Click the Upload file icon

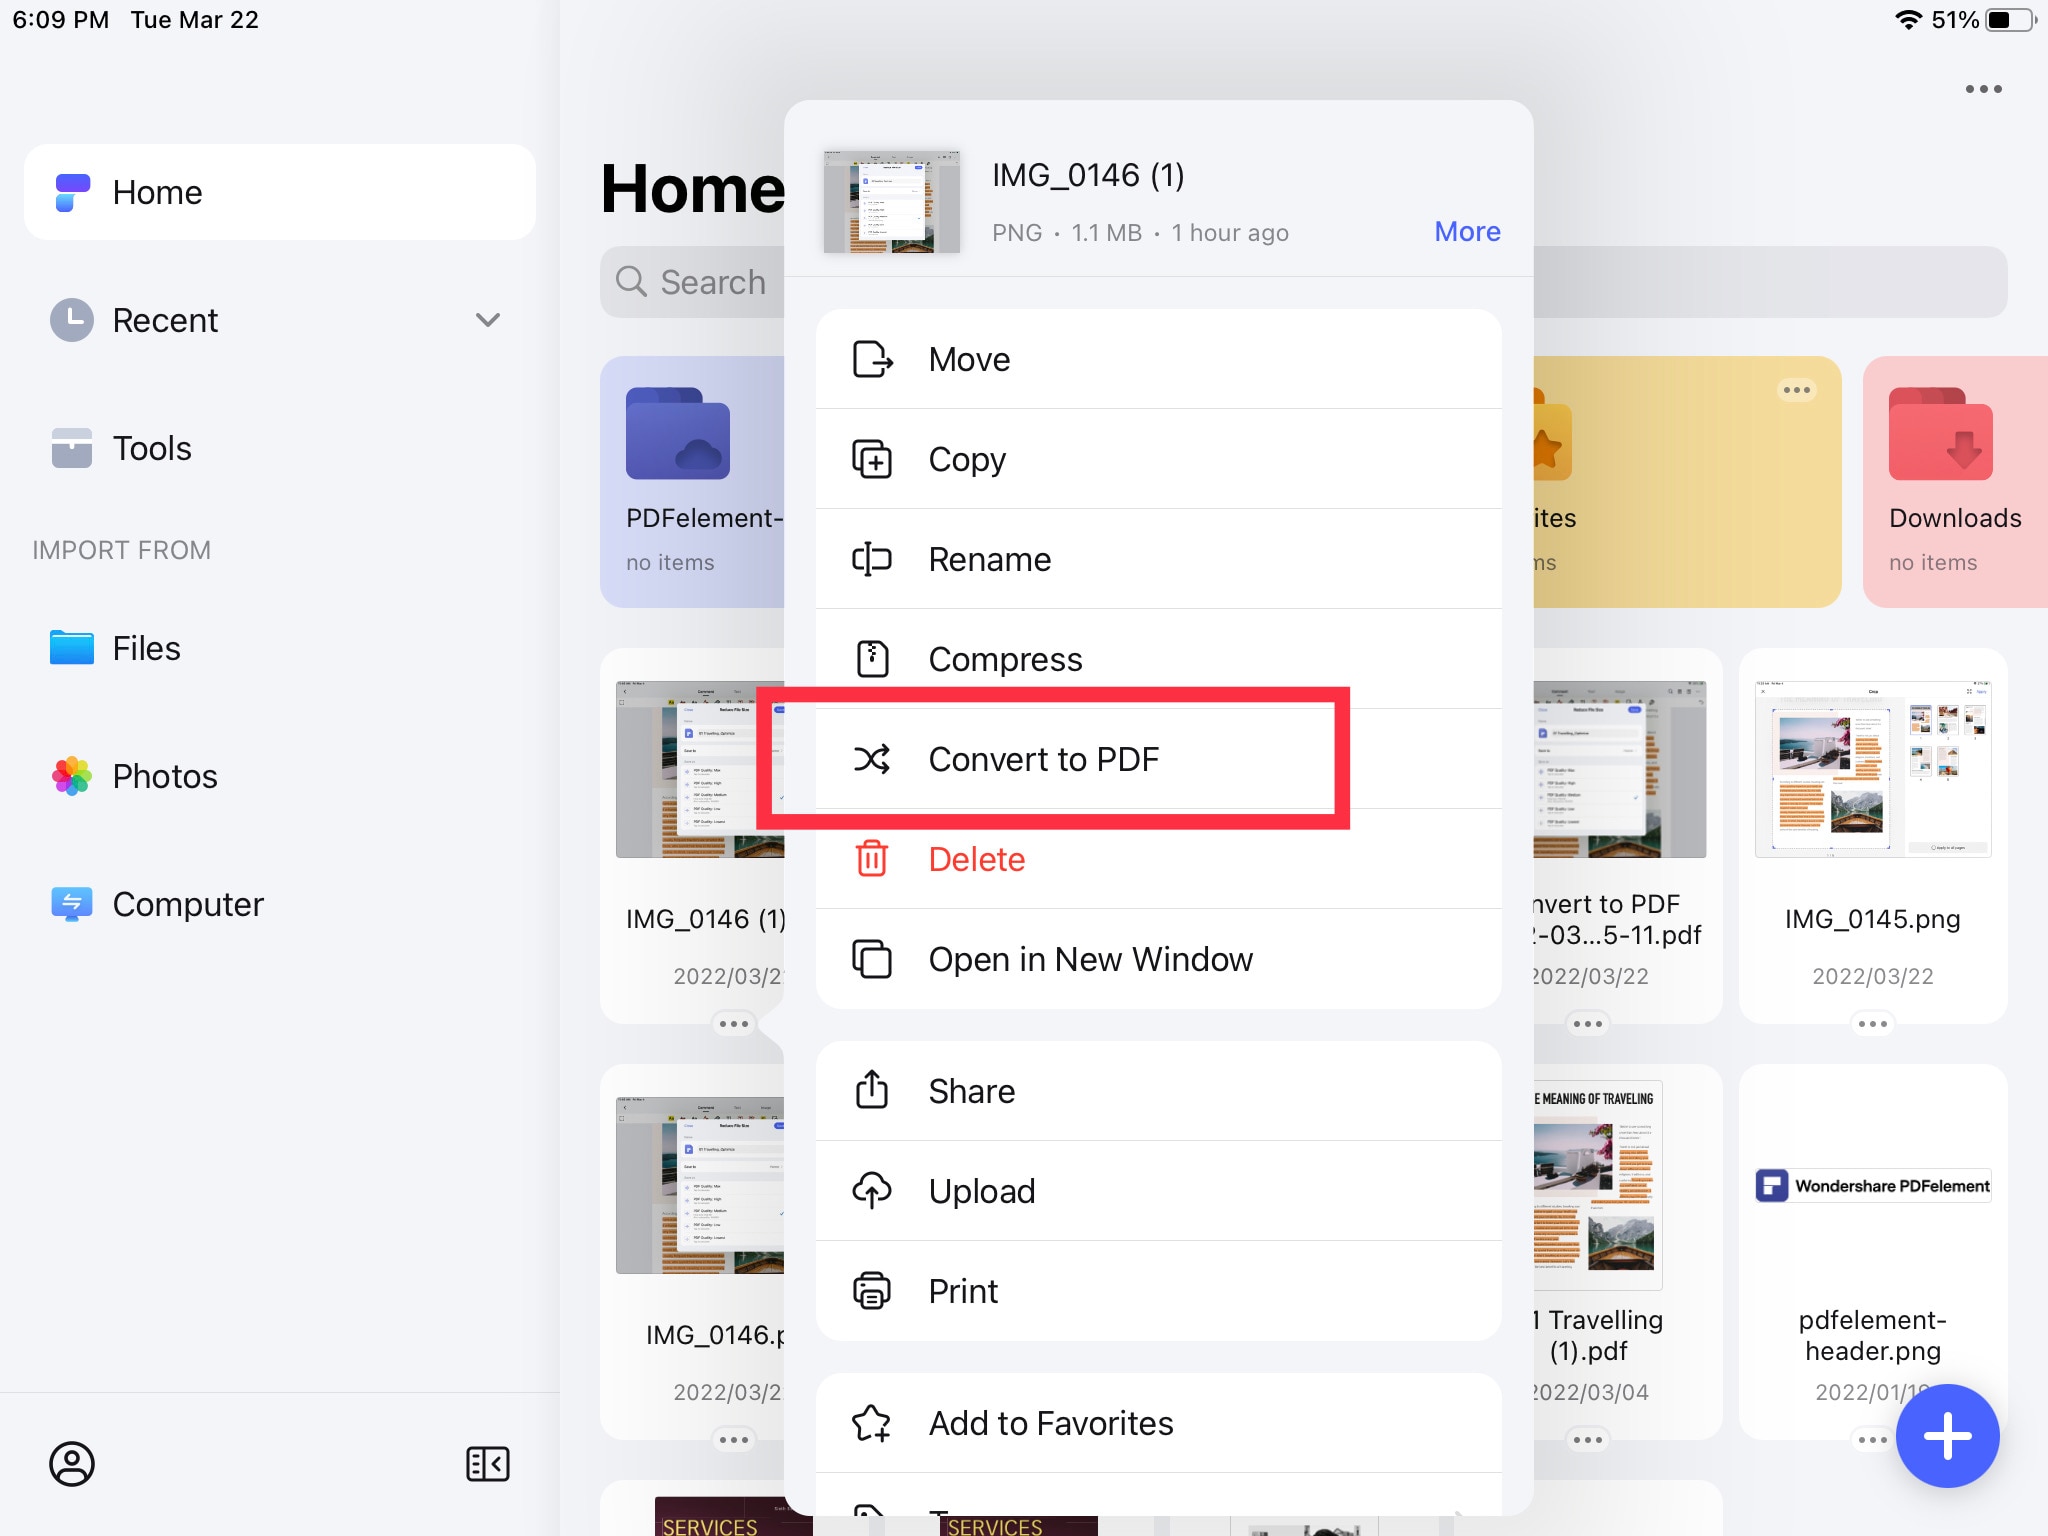pos(872,1191)
